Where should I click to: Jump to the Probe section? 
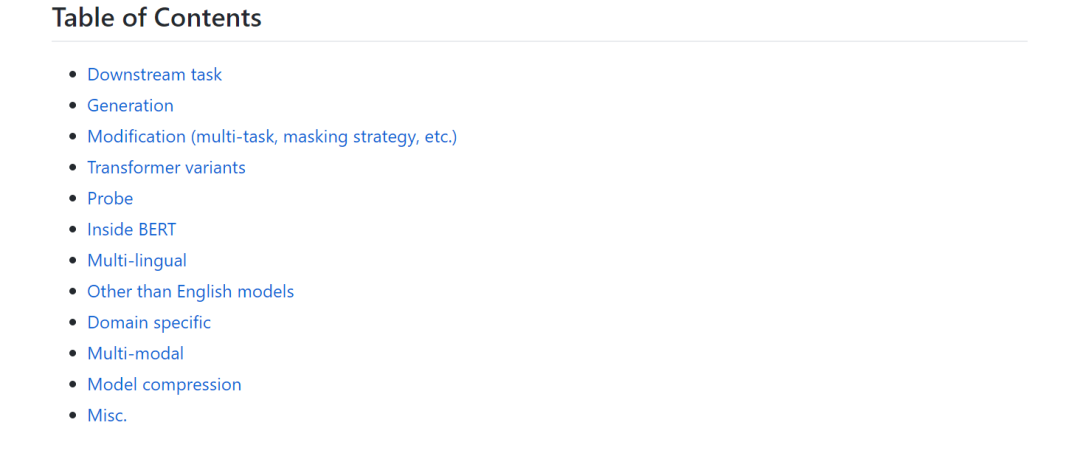110,199
